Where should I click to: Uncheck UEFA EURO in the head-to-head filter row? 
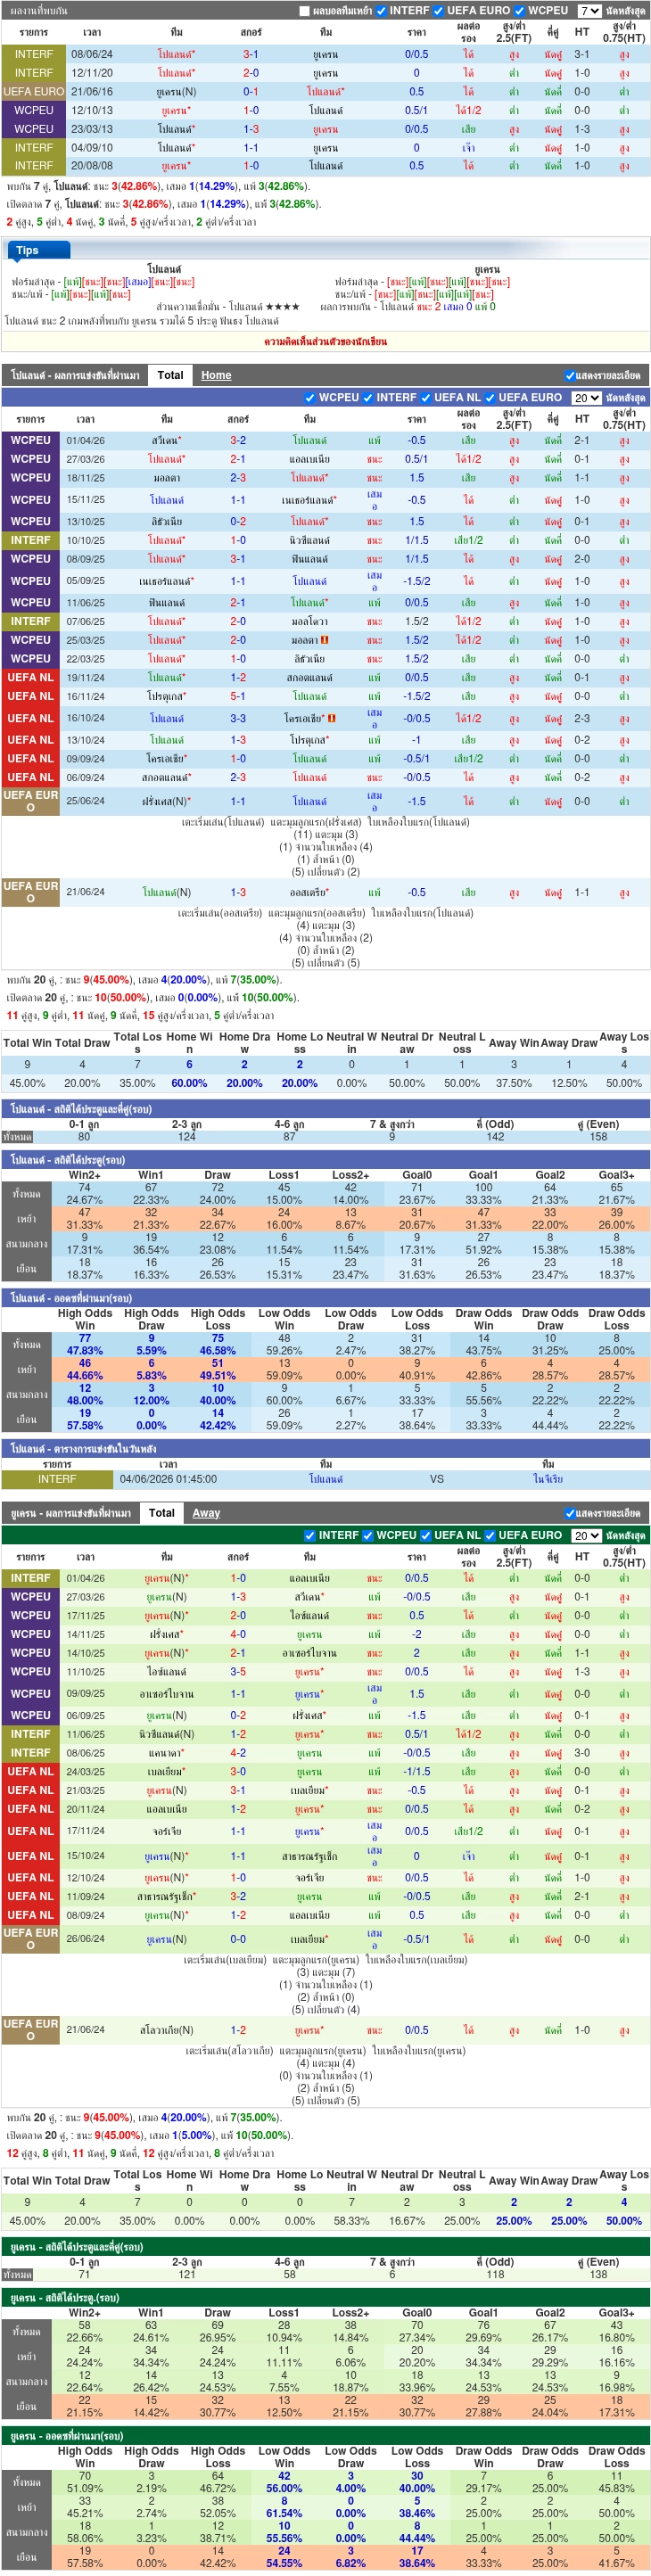(439, 11)
